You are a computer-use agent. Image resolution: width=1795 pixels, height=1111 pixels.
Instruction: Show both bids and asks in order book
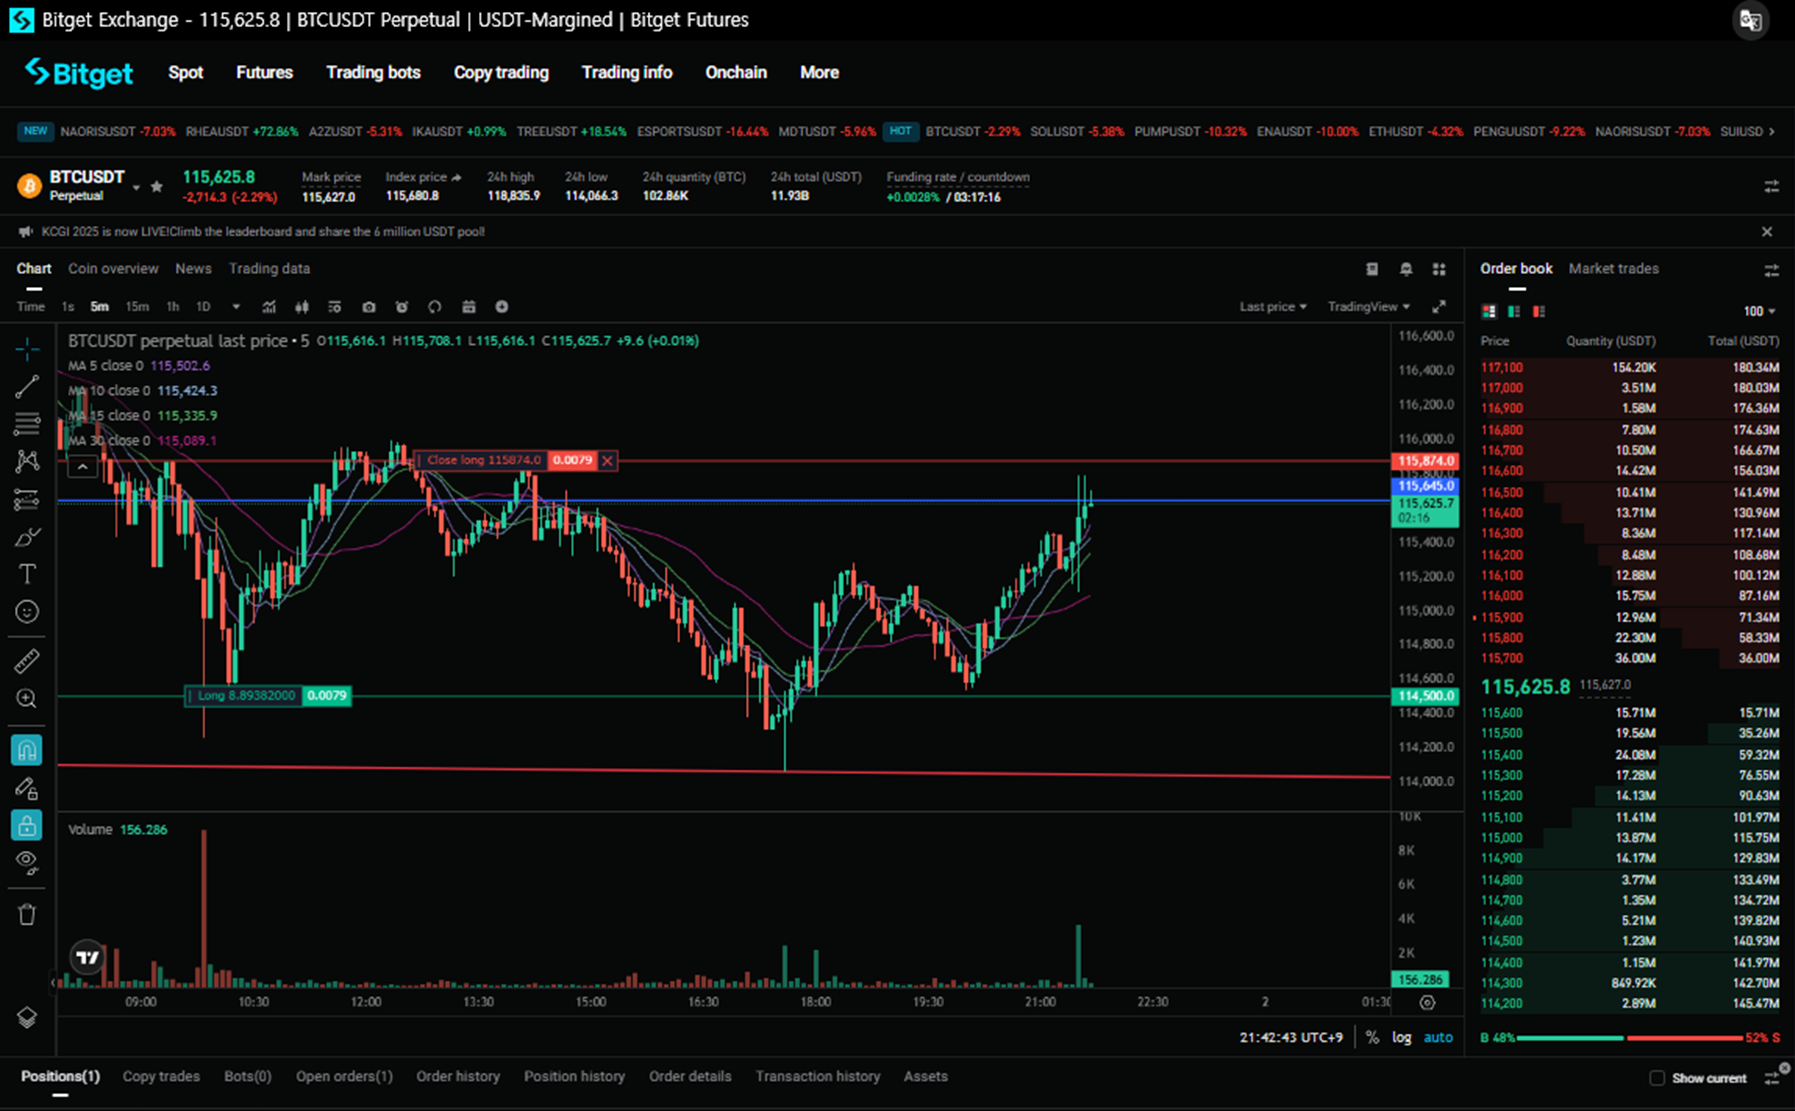pos(1489,312)
